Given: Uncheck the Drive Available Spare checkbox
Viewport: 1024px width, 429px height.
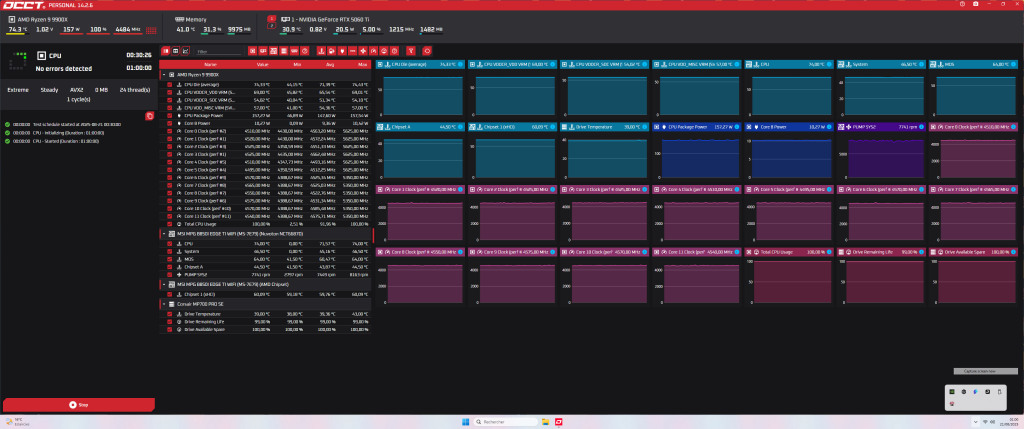Looking at the screenshot, I should (169, 329).
